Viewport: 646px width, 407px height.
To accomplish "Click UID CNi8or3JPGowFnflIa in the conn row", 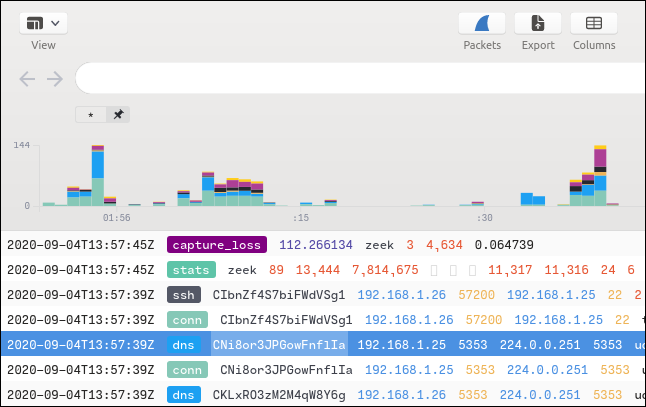I will (286, 370).
